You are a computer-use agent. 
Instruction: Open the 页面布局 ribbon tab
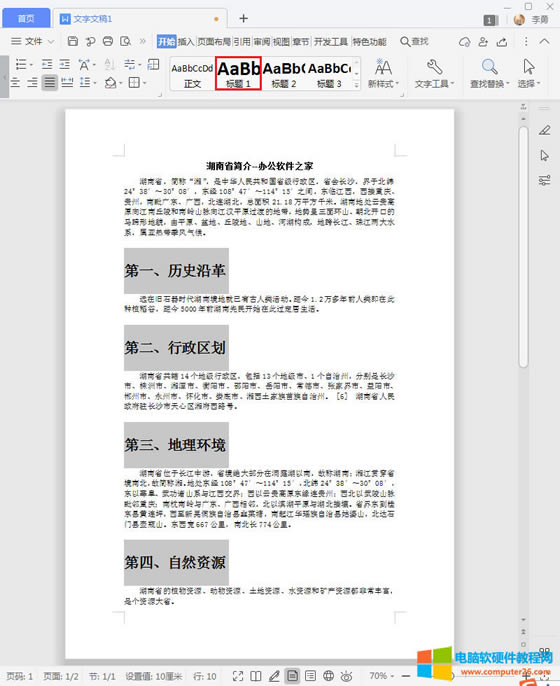coord(214,42)
